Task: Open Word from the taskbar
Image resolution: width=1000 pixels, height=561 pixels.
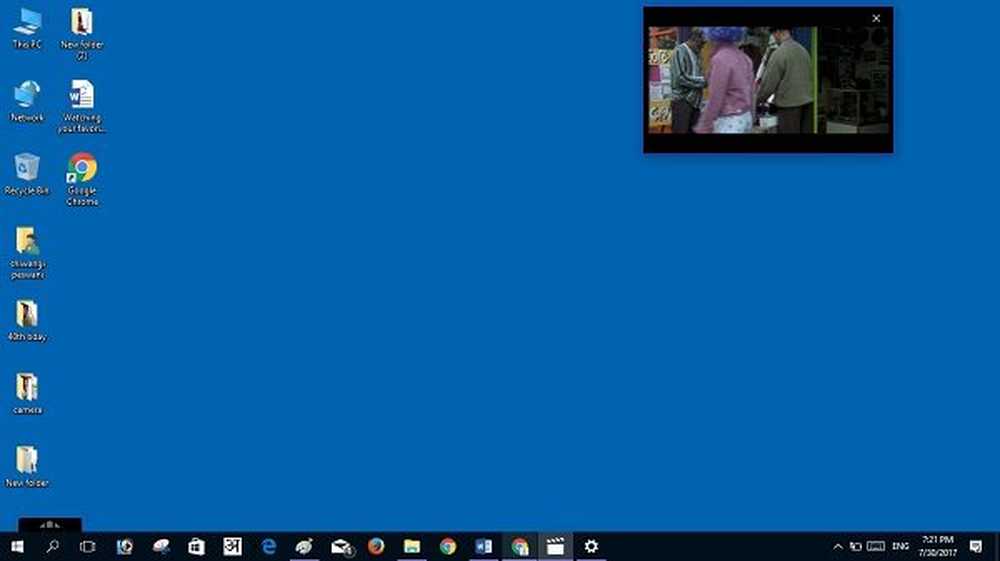Action: 484,546
